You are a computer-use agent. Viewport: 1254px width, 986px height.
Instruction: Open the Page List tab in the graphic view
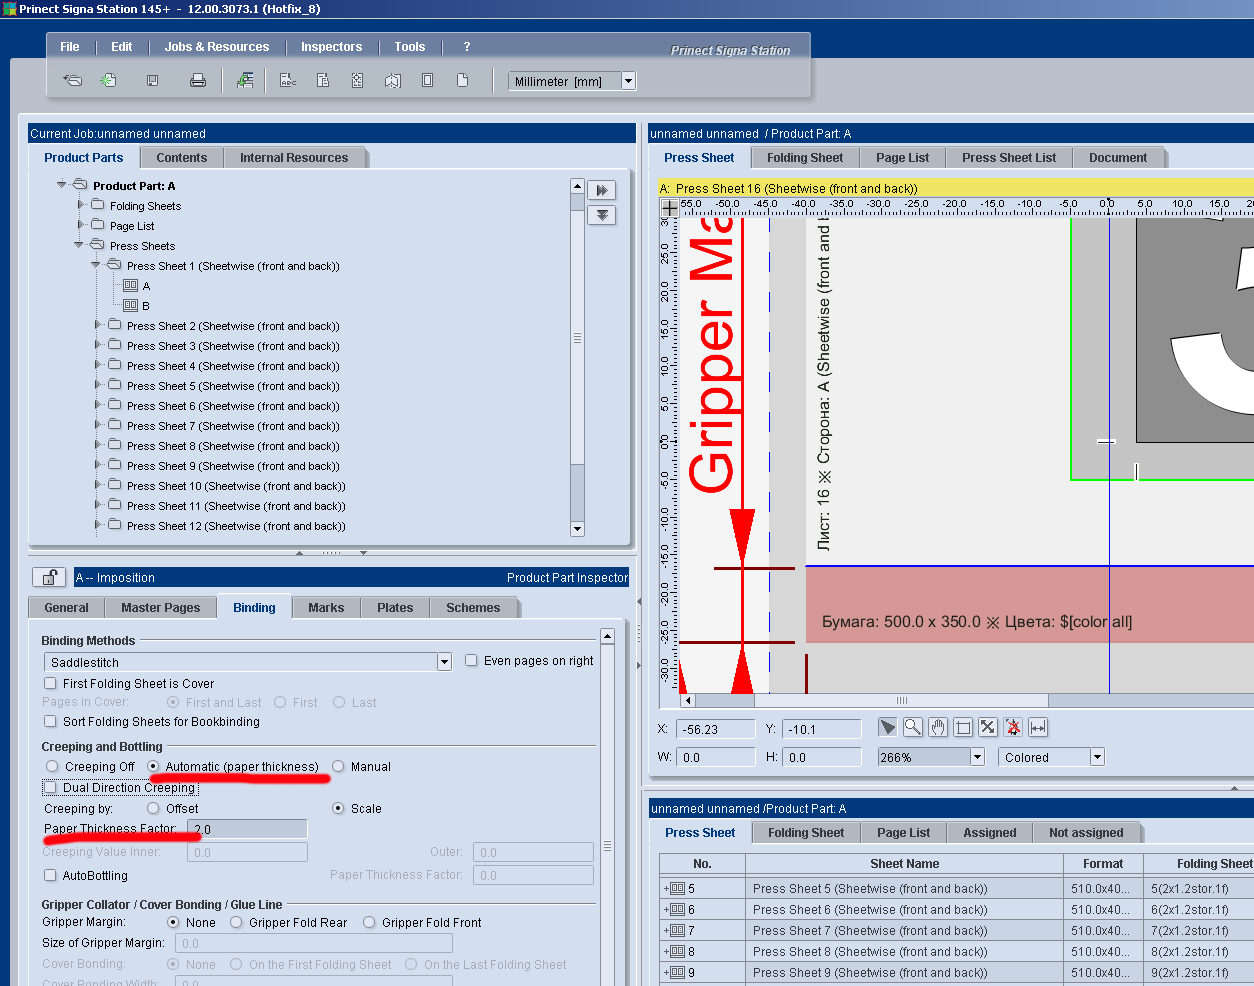pyautogui.click(x=902, y=158)
